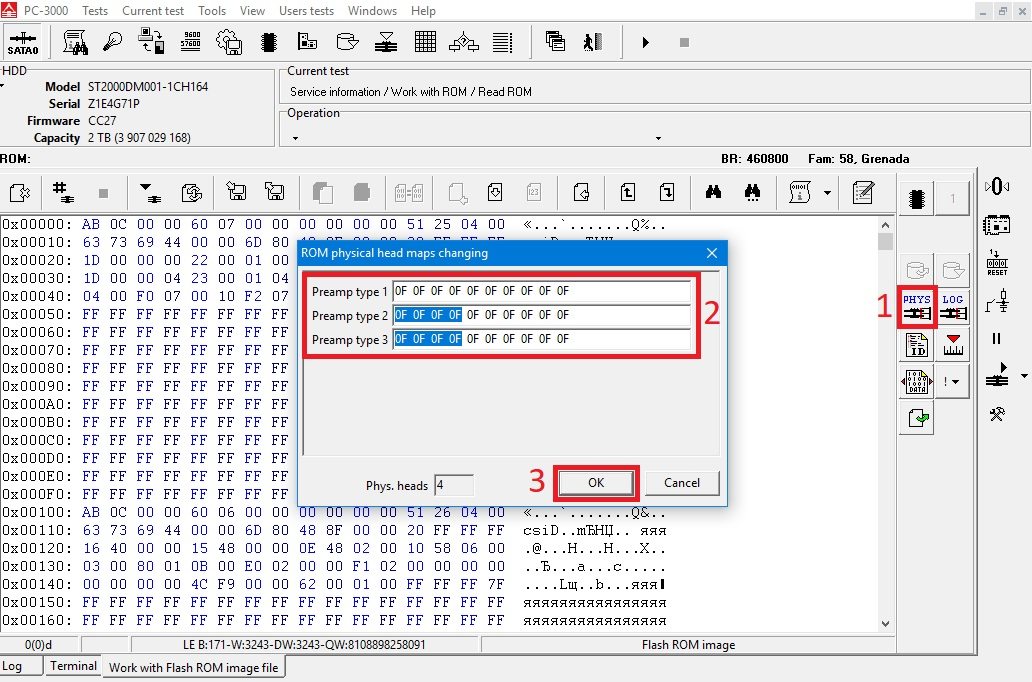
Task: Click the PHYS head map button
Action: coord(916,306)
